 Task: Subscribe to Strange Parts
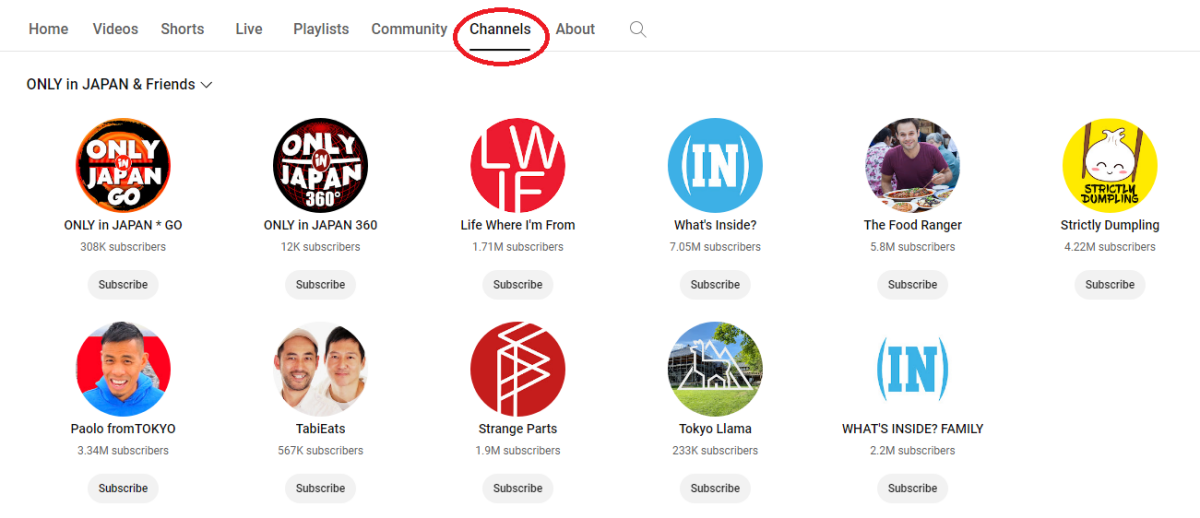click(x=518, y=489)
